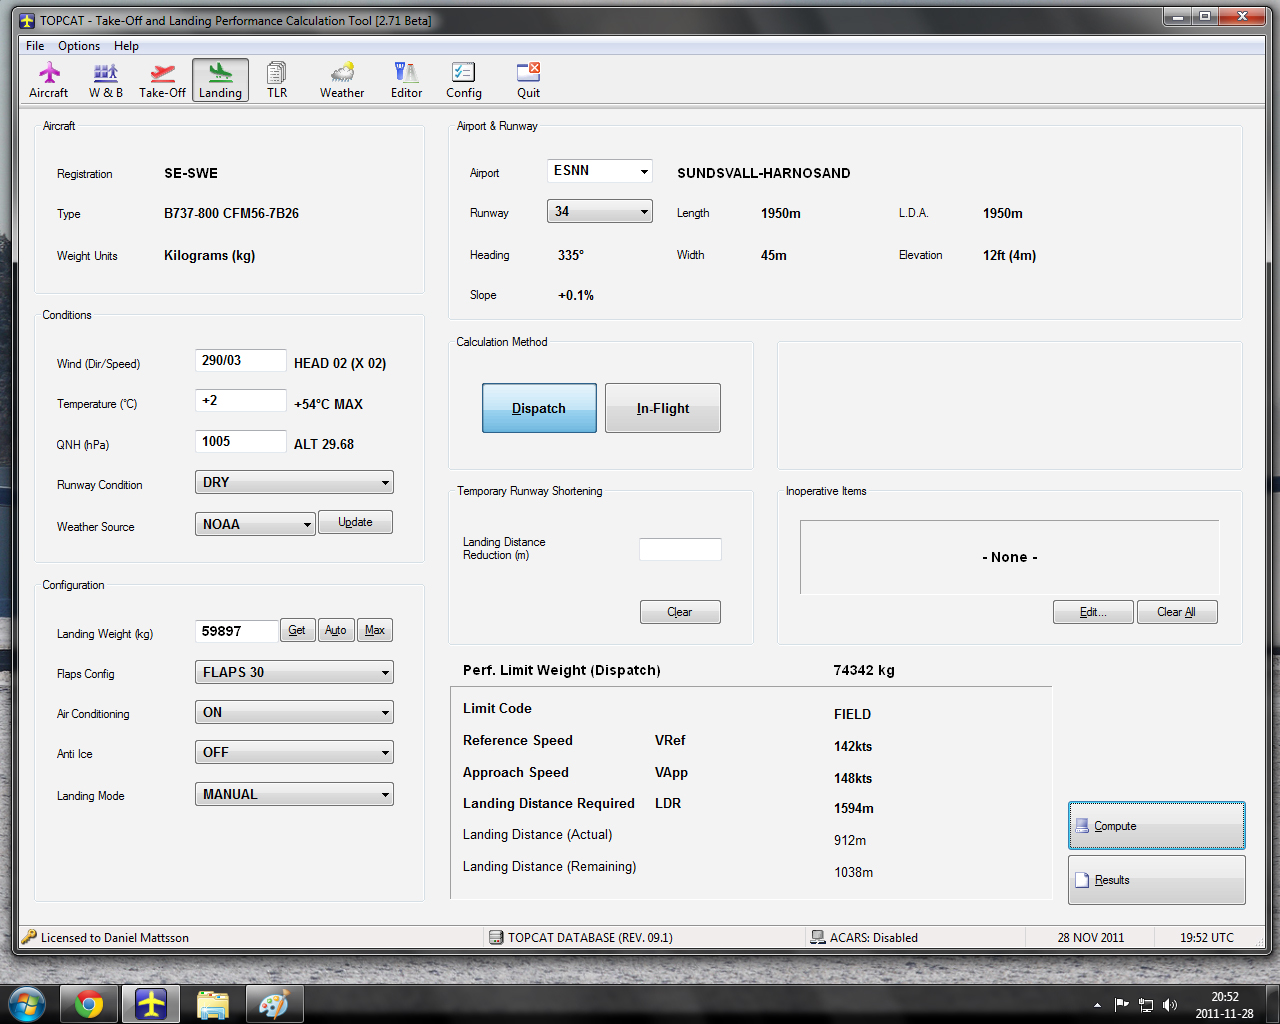The height and width of the screenshot is (1024, 1280).
Task: Click the 19:52 UTC status entry
Action: click(1207, 937)
